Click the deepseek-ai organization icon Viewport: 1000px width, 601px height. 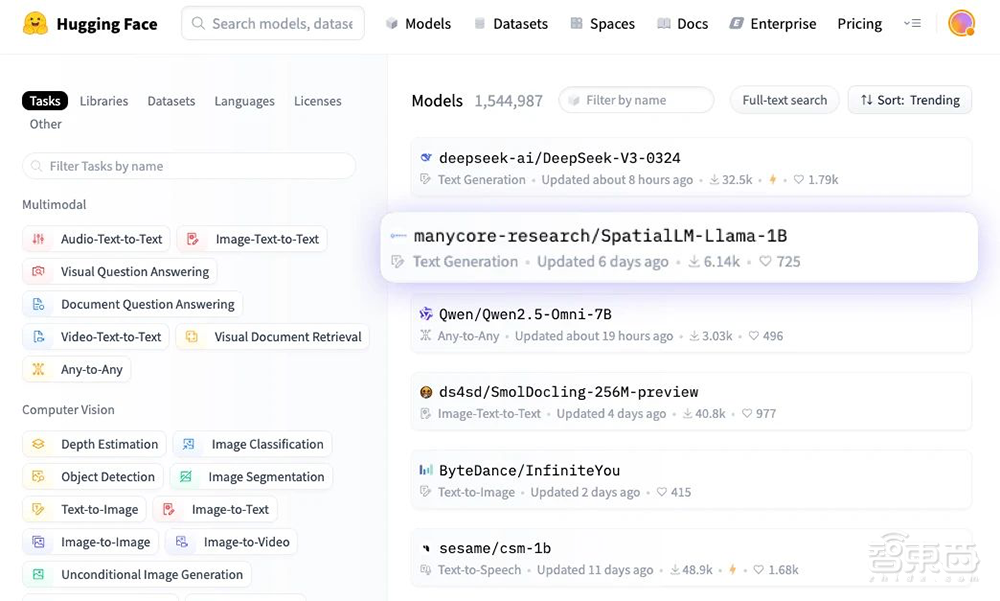[426, 158]
